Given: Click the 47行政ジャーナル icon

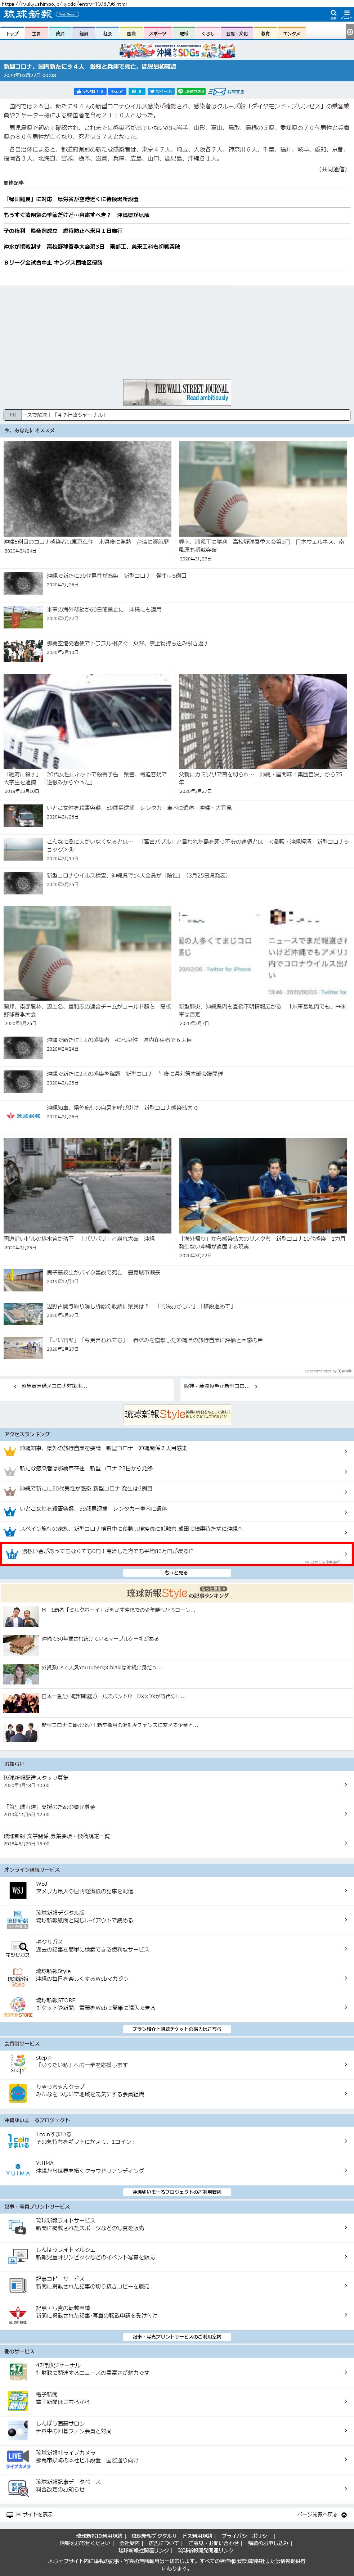Looking at the screenshot, I should click(x=17, y=2370).
